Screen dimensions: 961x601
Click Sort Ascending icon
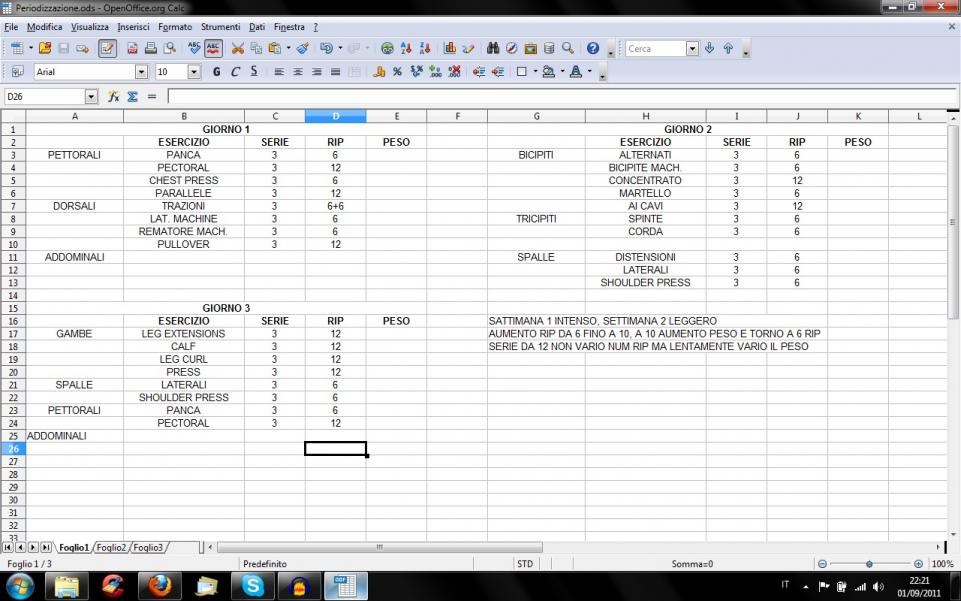click(407, 48)
